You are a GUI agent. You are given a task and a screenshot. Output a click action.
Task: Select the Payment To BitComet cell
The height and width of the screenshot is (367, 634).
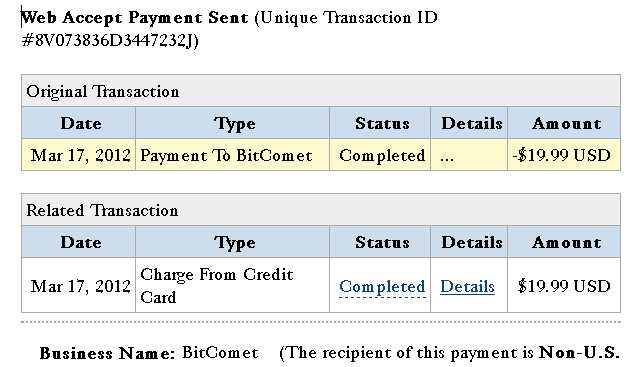(x=232, y=155)
